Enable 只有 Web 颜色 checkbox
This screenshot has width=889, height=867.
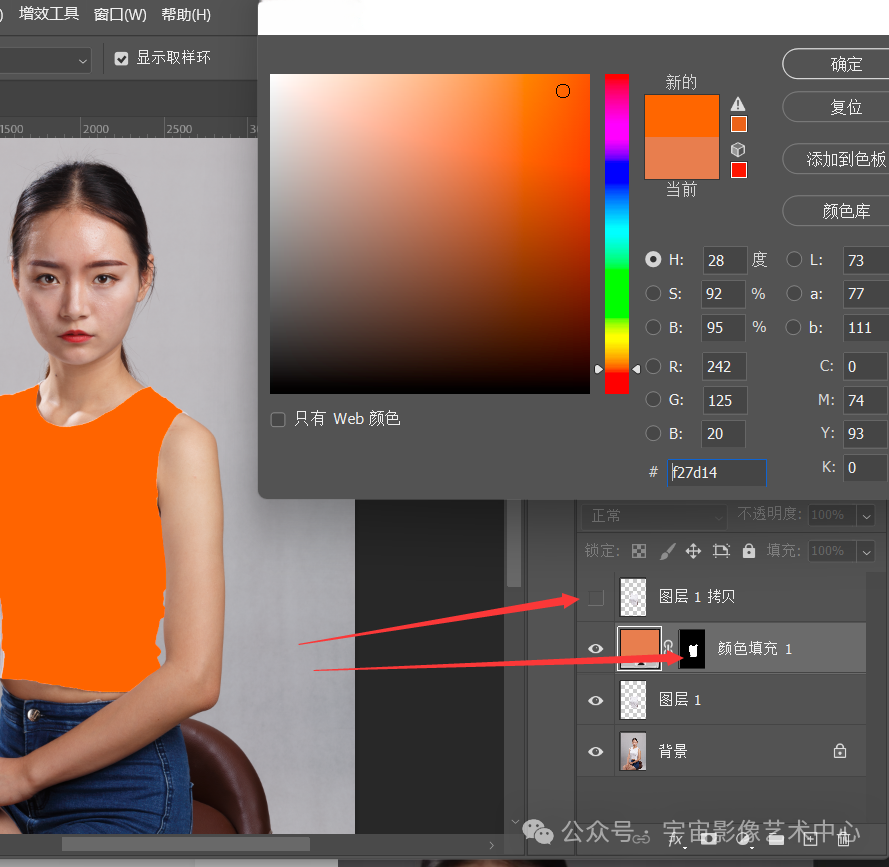pyautogui.click(x=278, y=420)
